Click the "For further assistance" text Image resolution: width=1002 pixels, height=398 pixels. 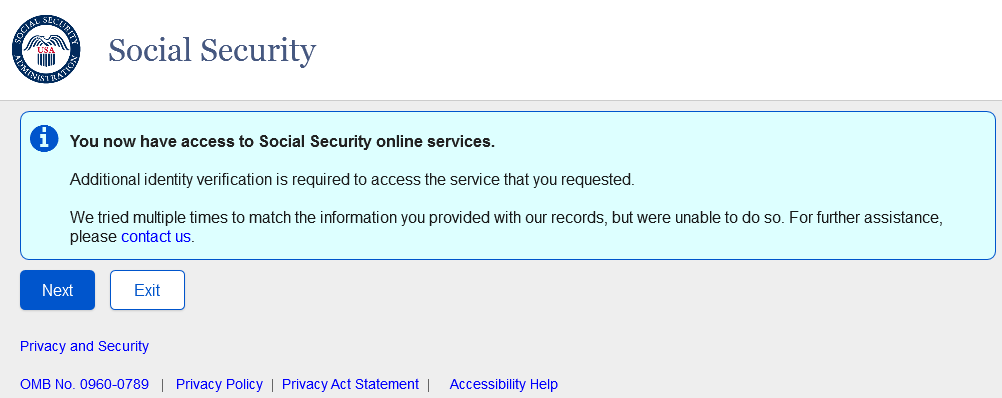(867, 218)
